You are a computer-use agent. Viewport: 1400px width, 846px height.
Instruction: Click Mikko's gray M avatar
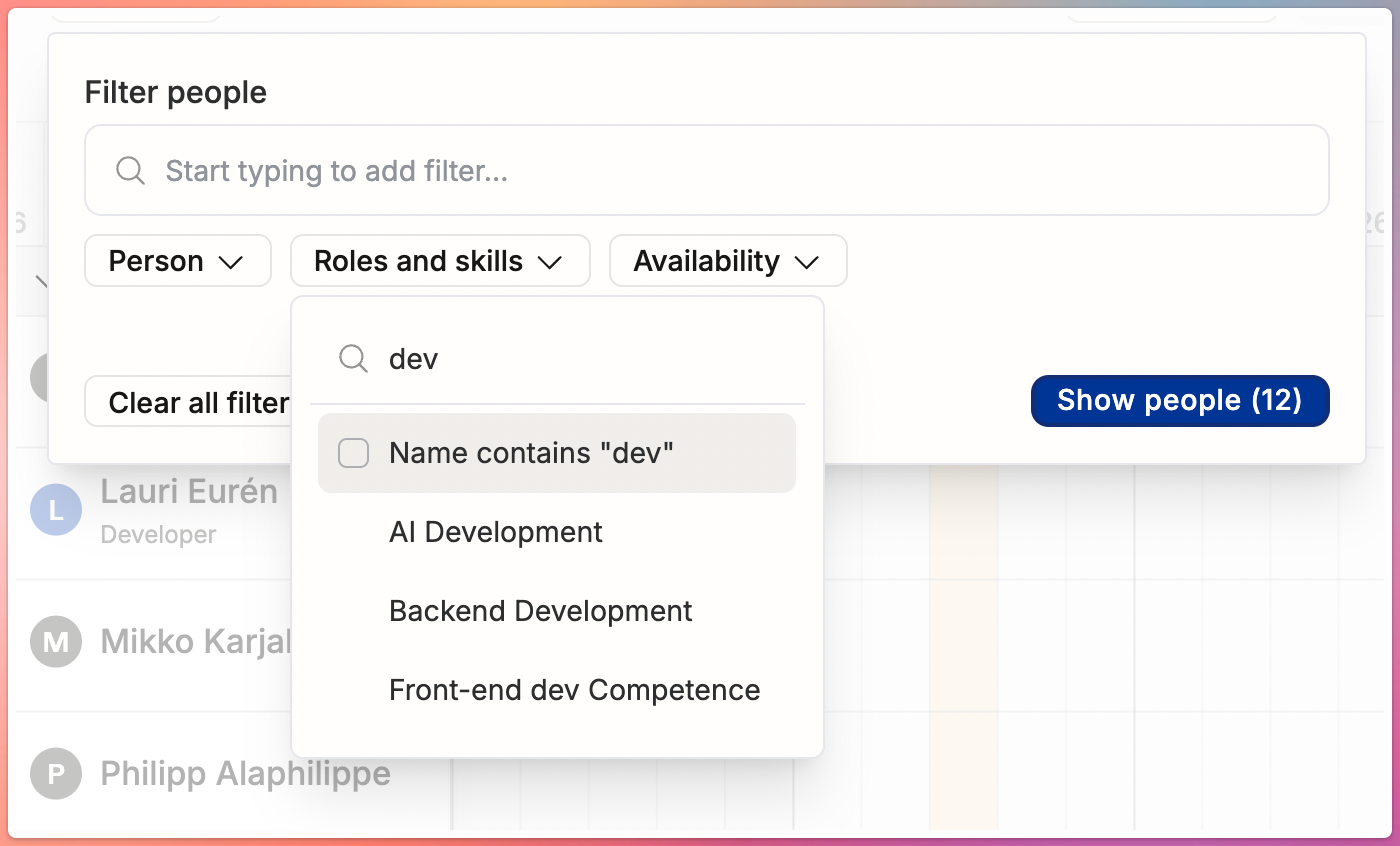point(56,641)
